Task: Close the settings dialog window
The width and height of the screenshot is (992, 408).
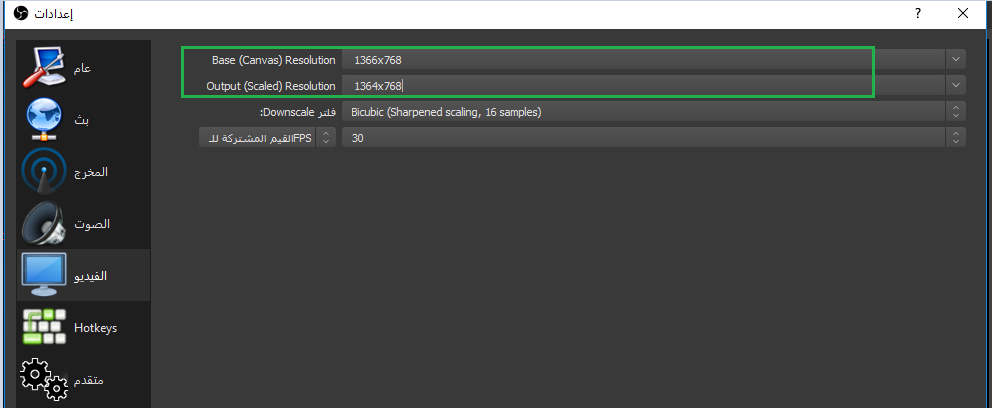Action: pos(962,14)
